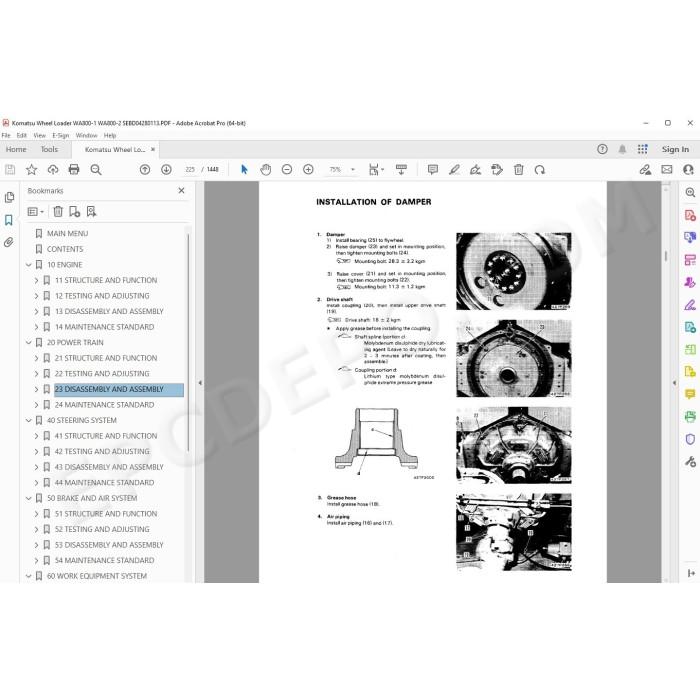Screen dimensions: 700x700
Task: Open 60 WORK EQUIPMENT SYSTEM bookmark
Action: point(97,576)
